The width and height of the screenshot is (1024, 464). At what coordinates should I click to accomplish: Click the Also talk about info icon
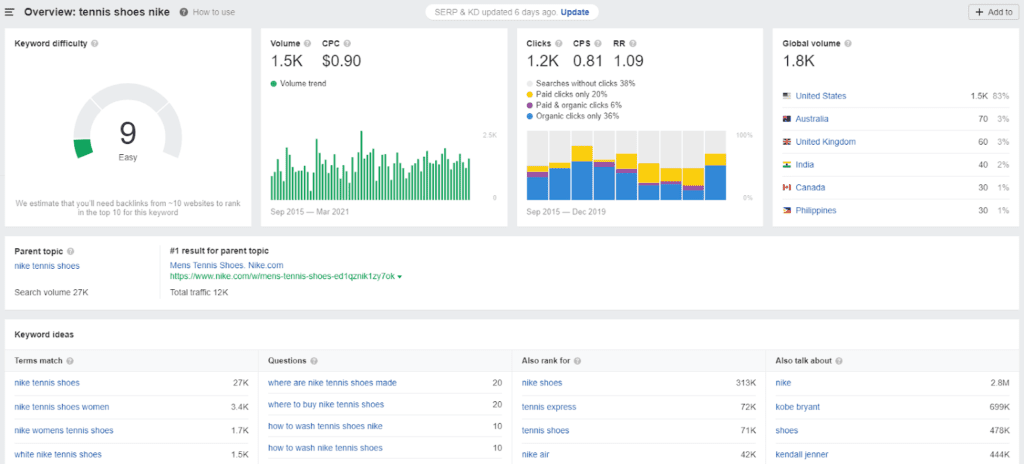pos(839,361)
